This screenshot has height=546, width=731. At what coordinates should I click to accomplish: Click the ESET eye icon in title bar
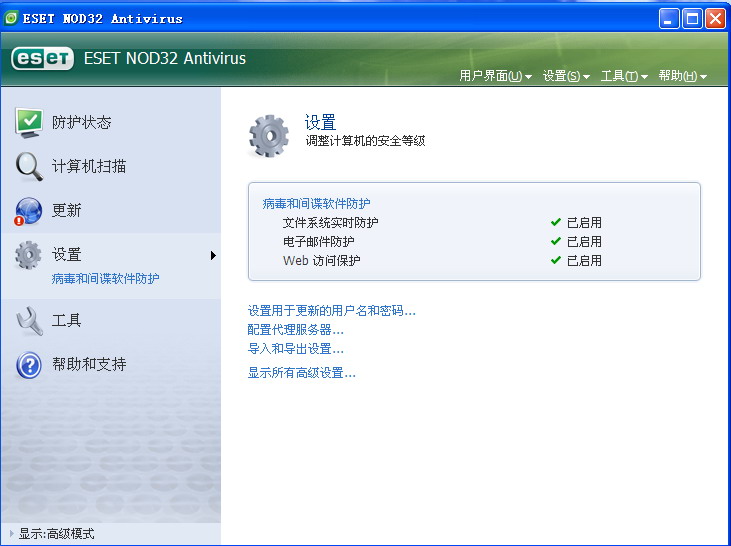tap(11, 18)
